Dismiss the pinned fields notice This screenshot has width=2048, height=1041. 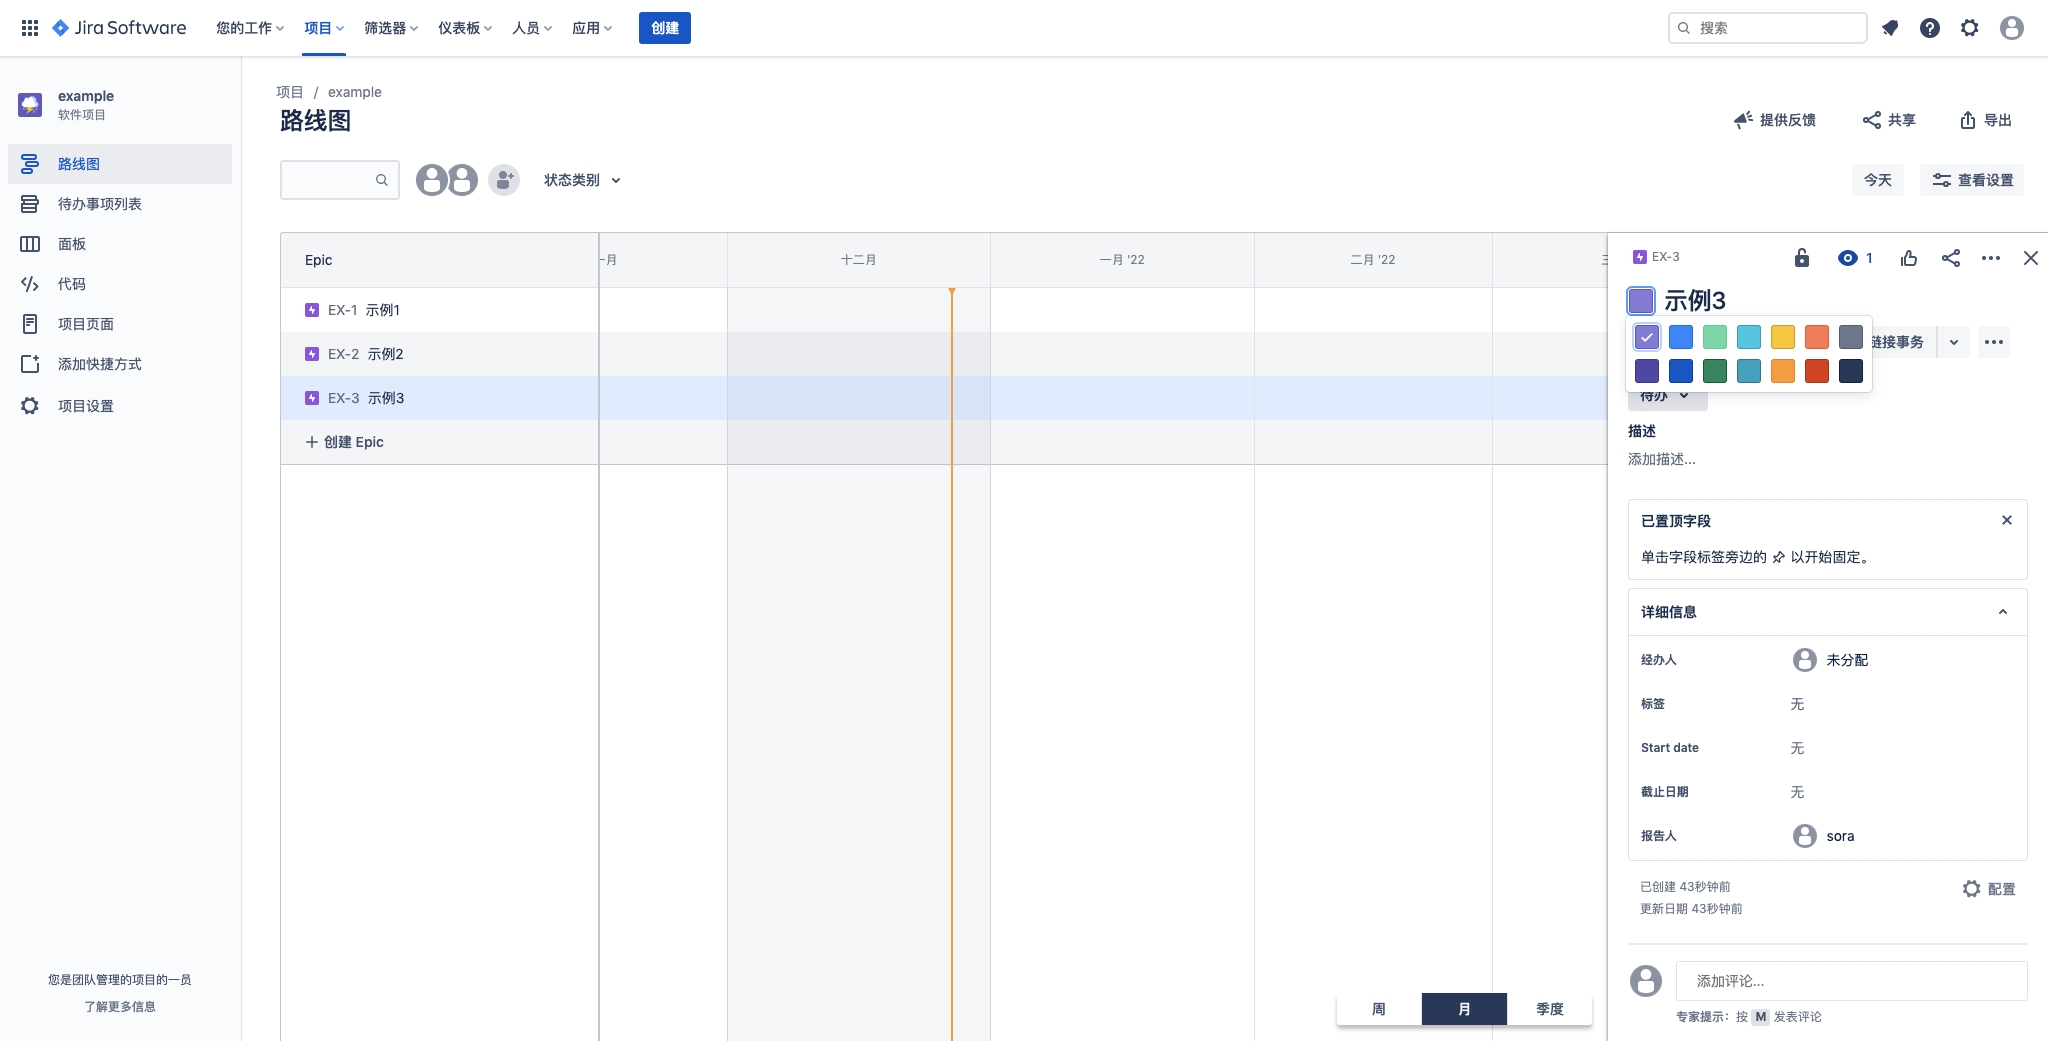click(2006, 520)
